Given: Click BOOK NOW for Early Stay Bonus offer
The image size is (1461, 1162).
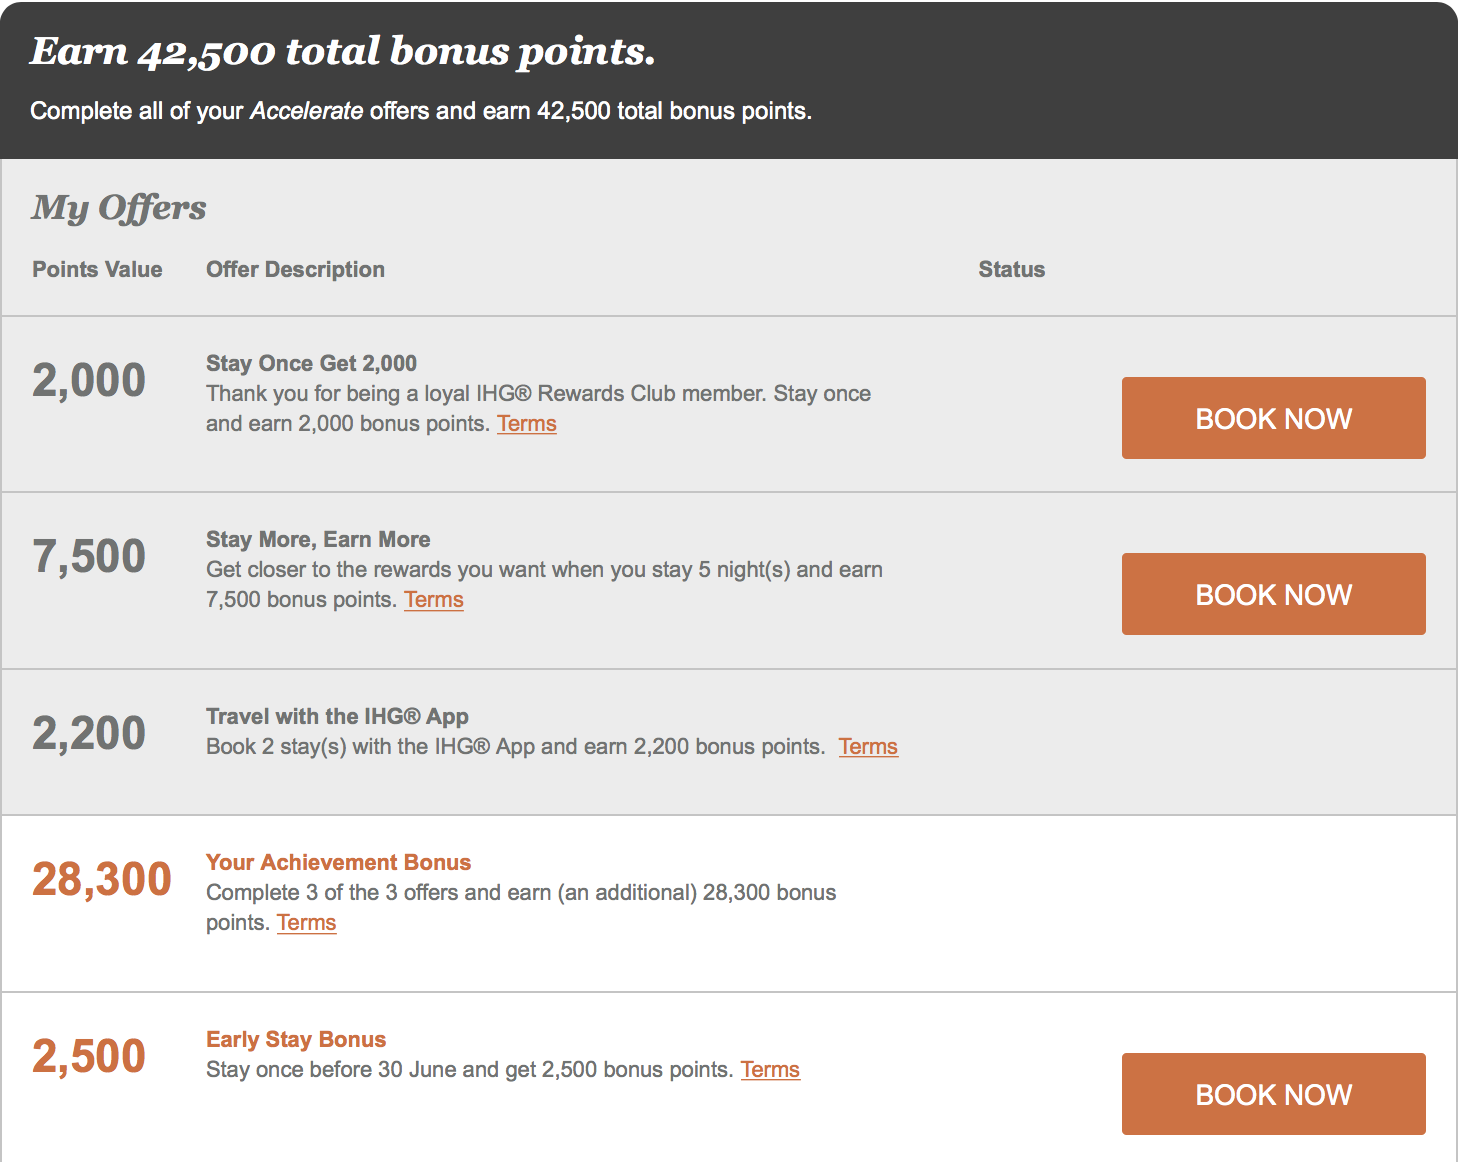Looking at the screenshot, I should click(1273, 1094).
